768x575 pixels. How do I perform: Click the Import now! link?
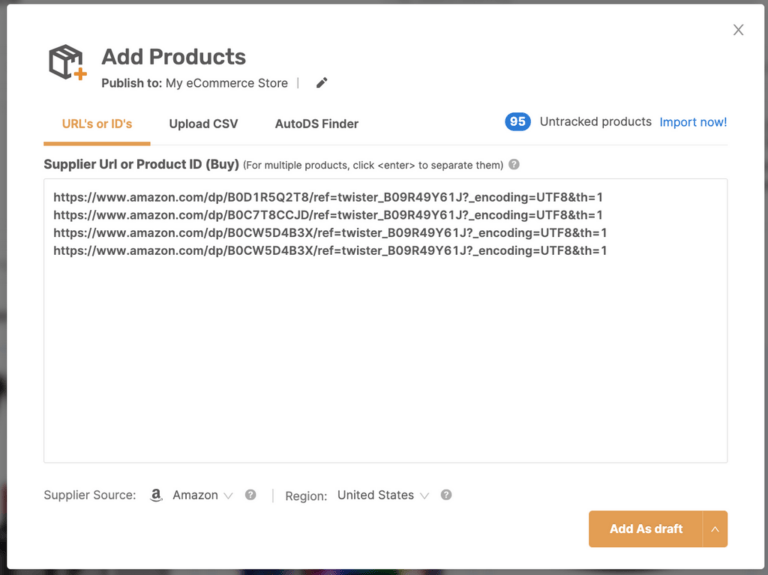click(x=693, y=122)
